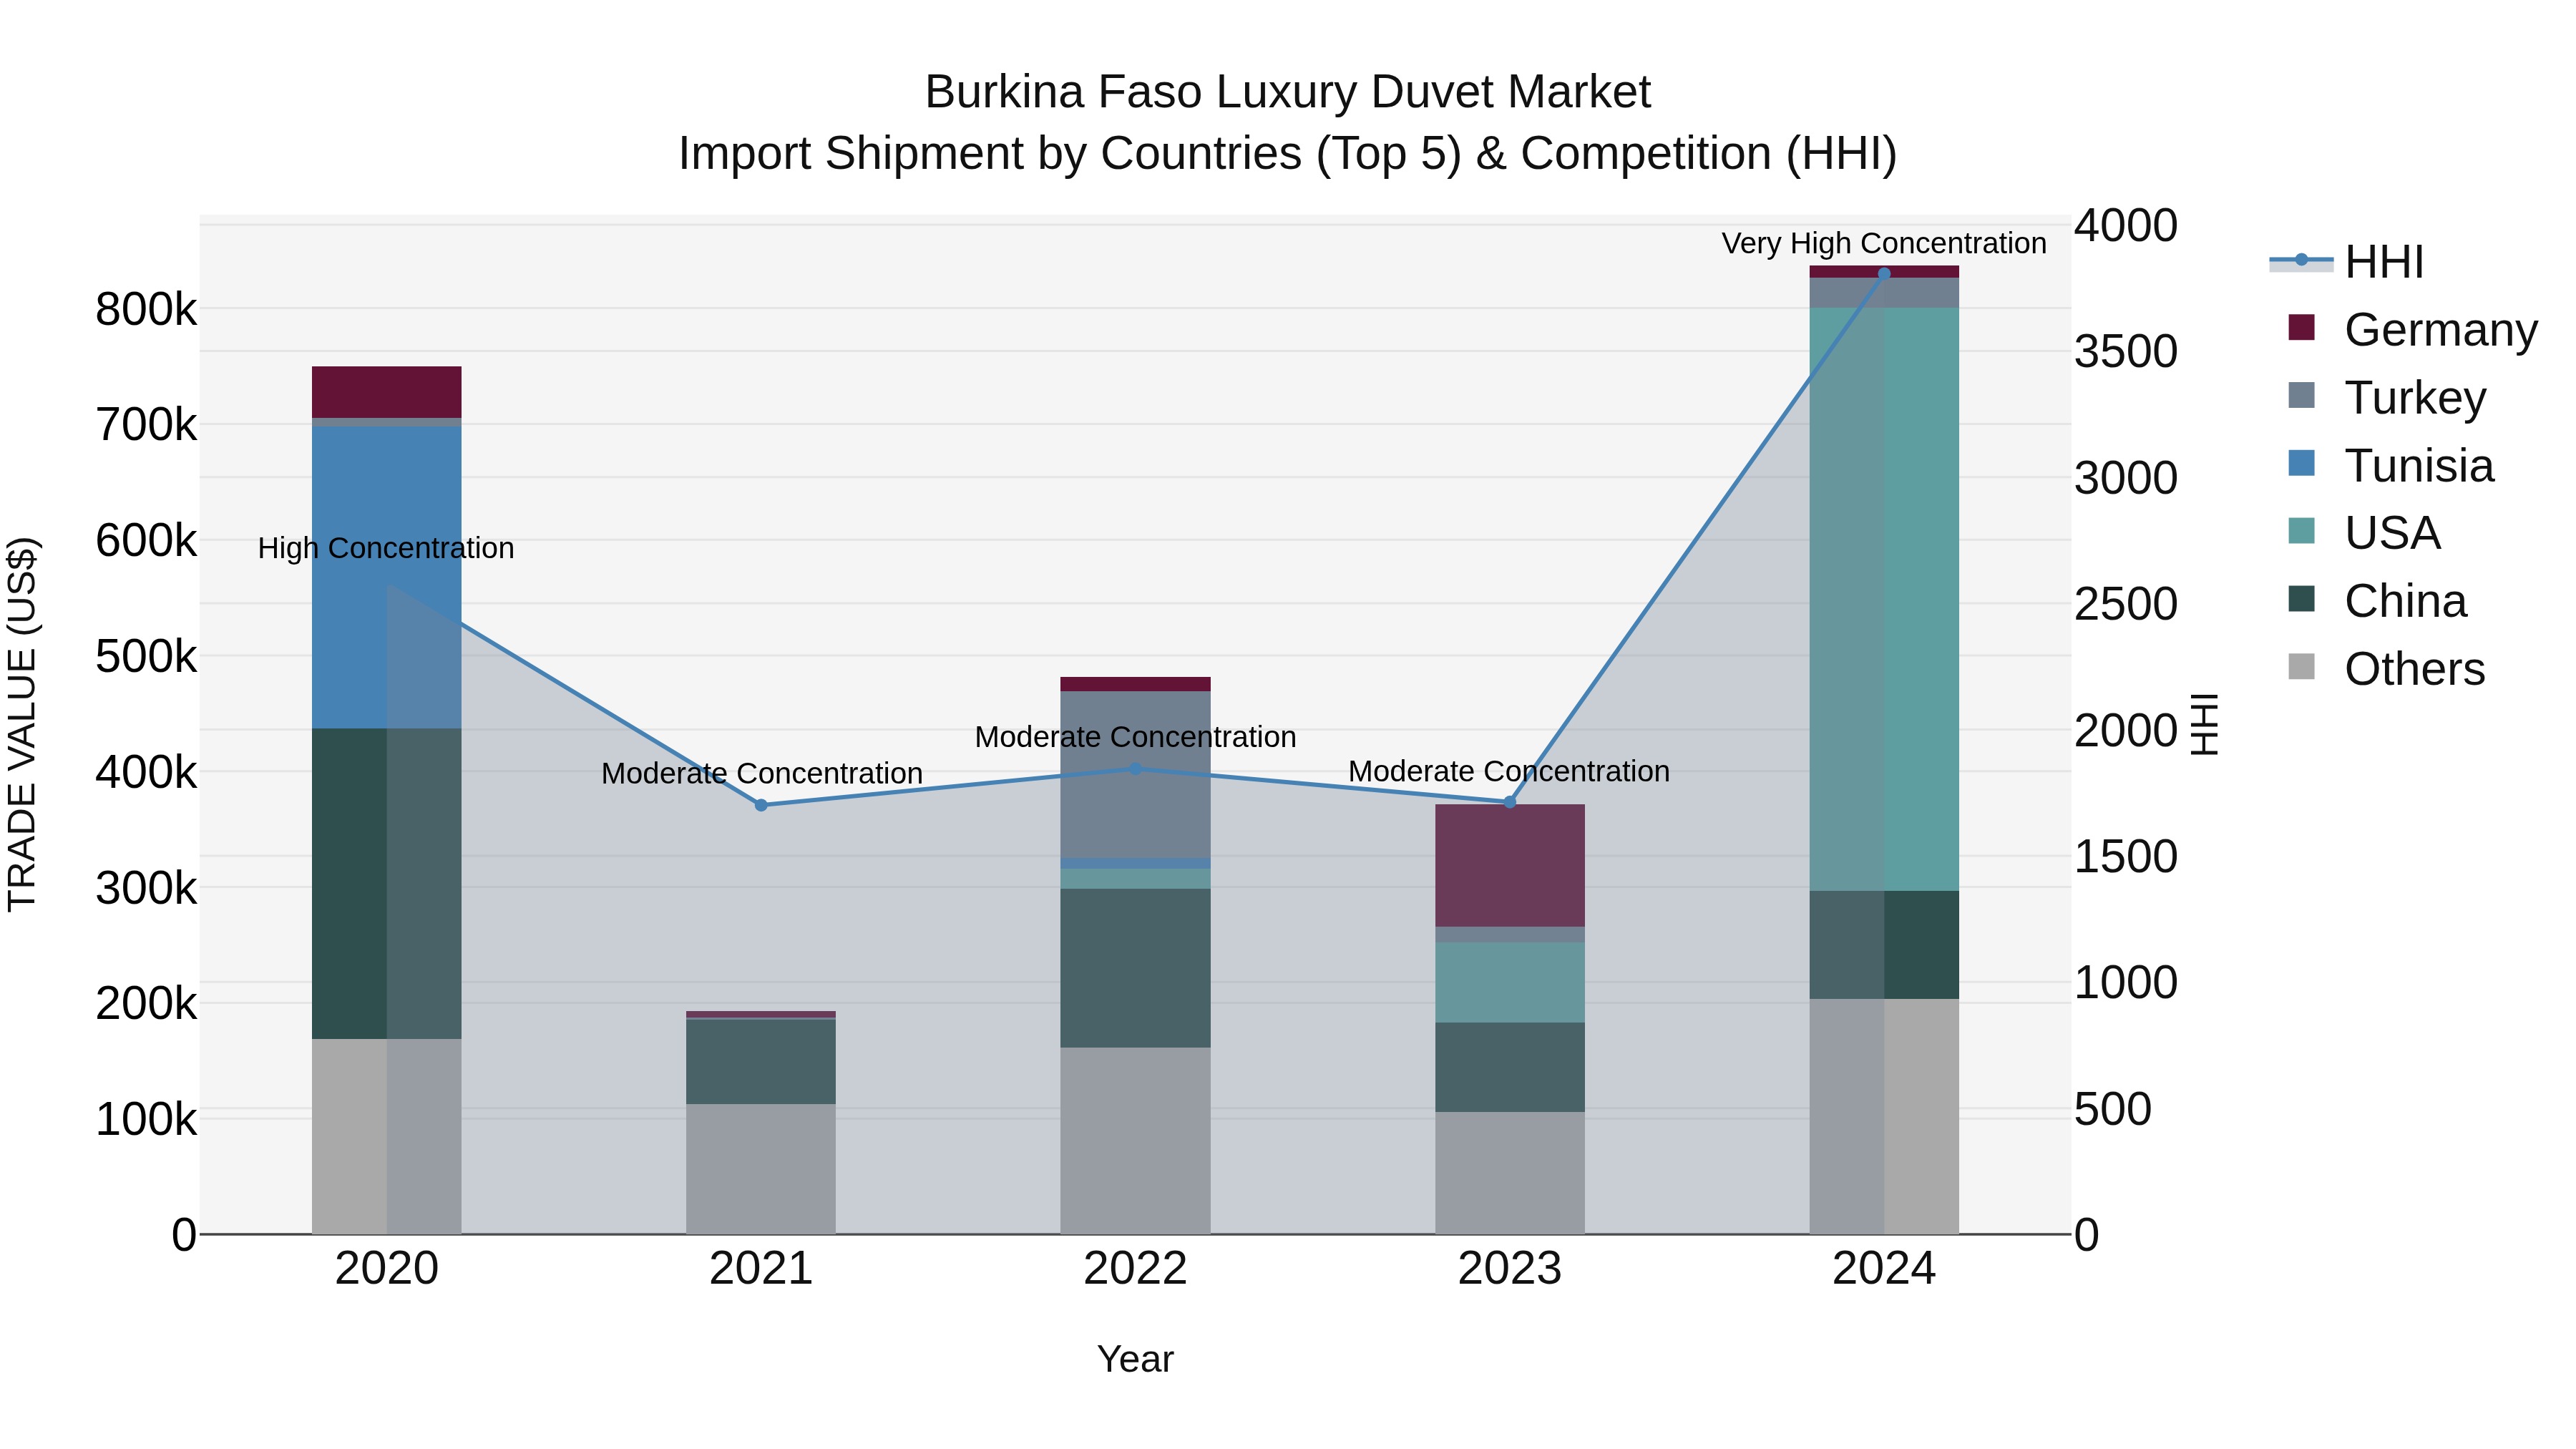Click the 2023 x-axis label
Image resolution: width=2576 pixels, height=1449 pixels.
tap(1510, 1269)
